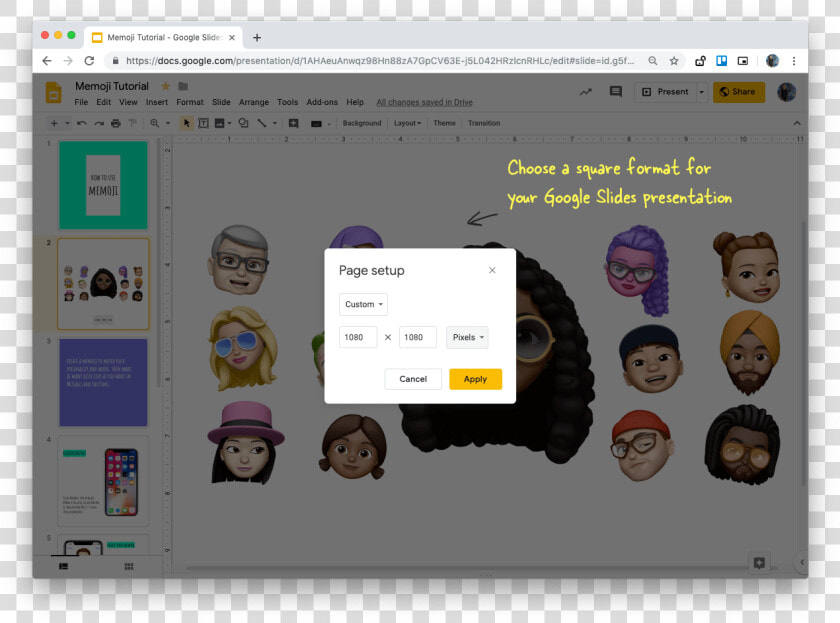840x623 pixels.
Task: Expand the zoom level dropdown arrow
Action: tap(168, 123)
